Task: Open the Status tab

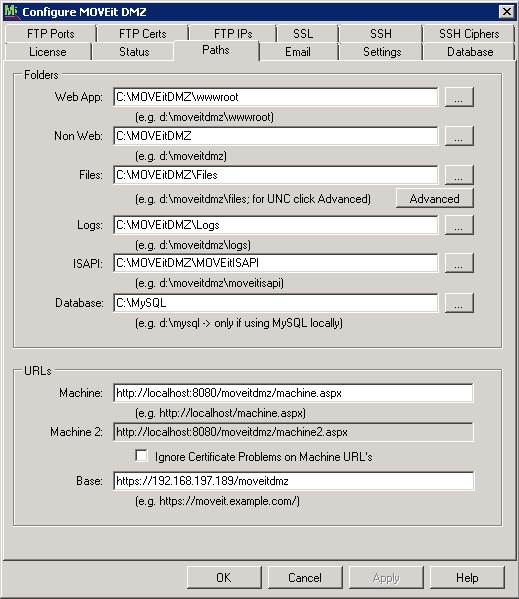Action: click(x=134, y=52)
